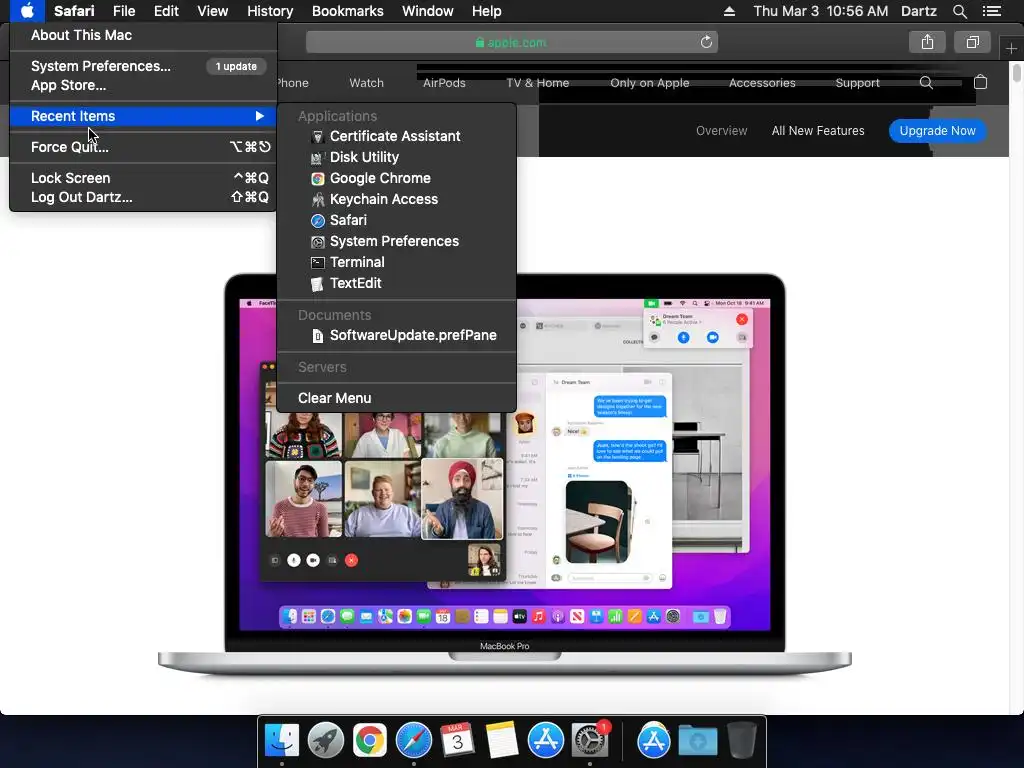
Task: Click the Dartz user name in menu bar
Action: pyautogui.click(x=918, y=11)
